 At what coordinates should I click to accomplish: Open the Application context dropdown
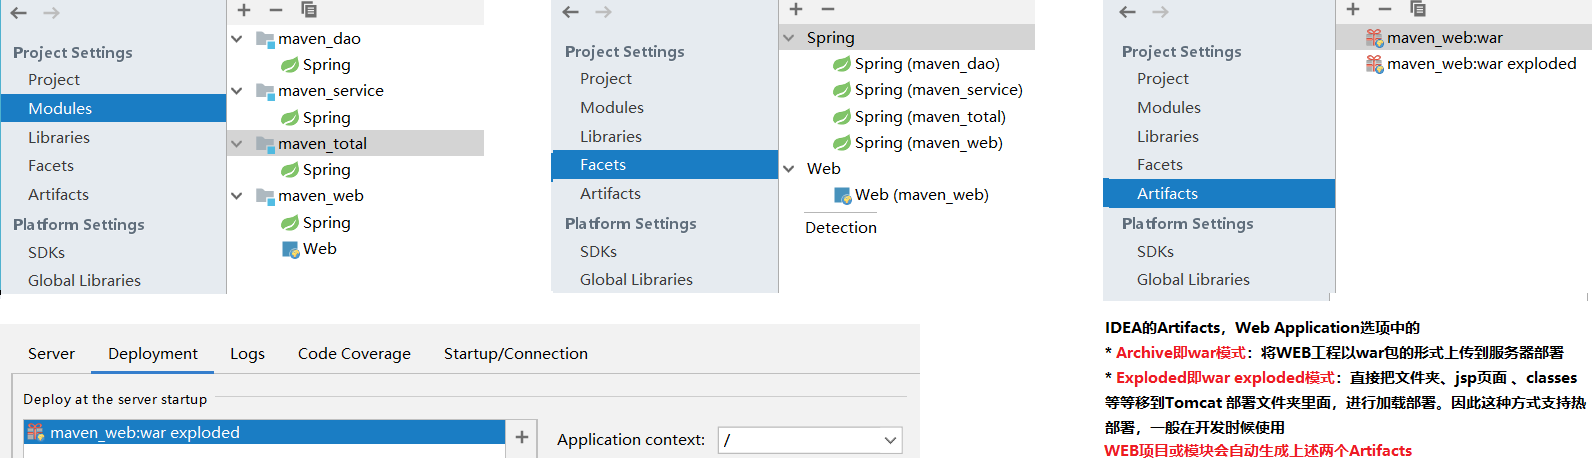coord(890,440)
